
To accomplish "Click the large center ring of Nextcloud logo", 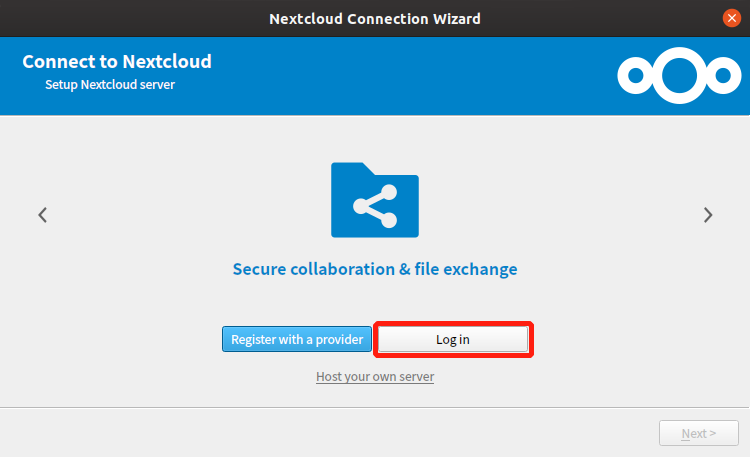I will (679, 76).
